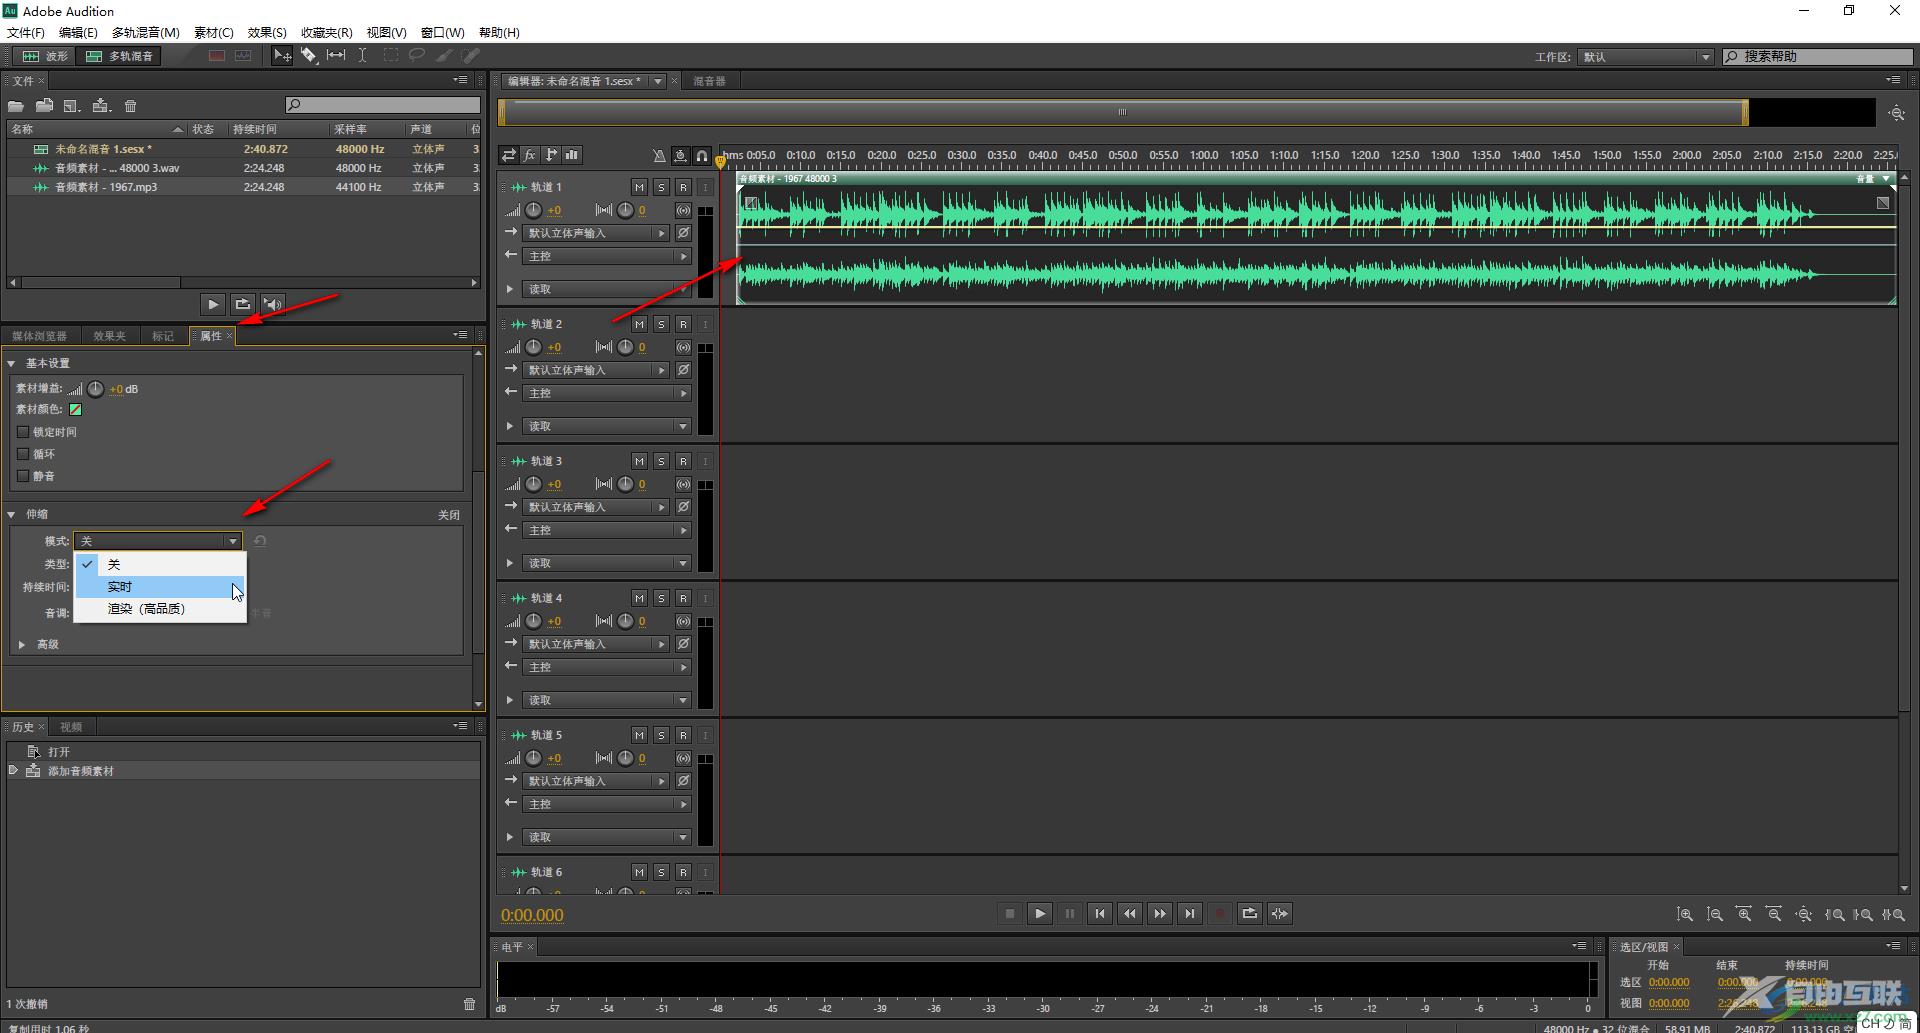1920x1033 pixels.
Task: Switch to 多轨混音 multitrack view
Action: click(x=120, y=56)
